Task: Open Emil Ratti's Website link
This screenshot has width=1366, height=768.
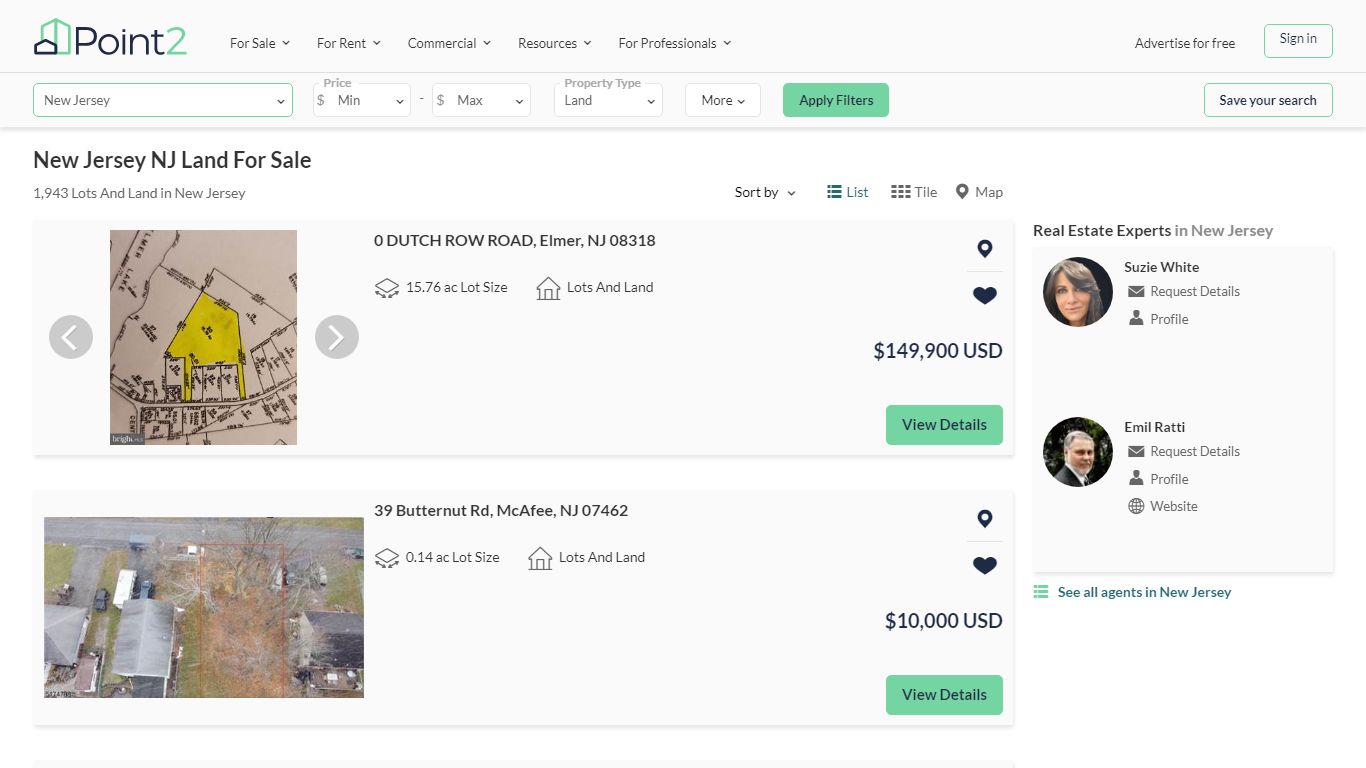Action: point(1174,506)
